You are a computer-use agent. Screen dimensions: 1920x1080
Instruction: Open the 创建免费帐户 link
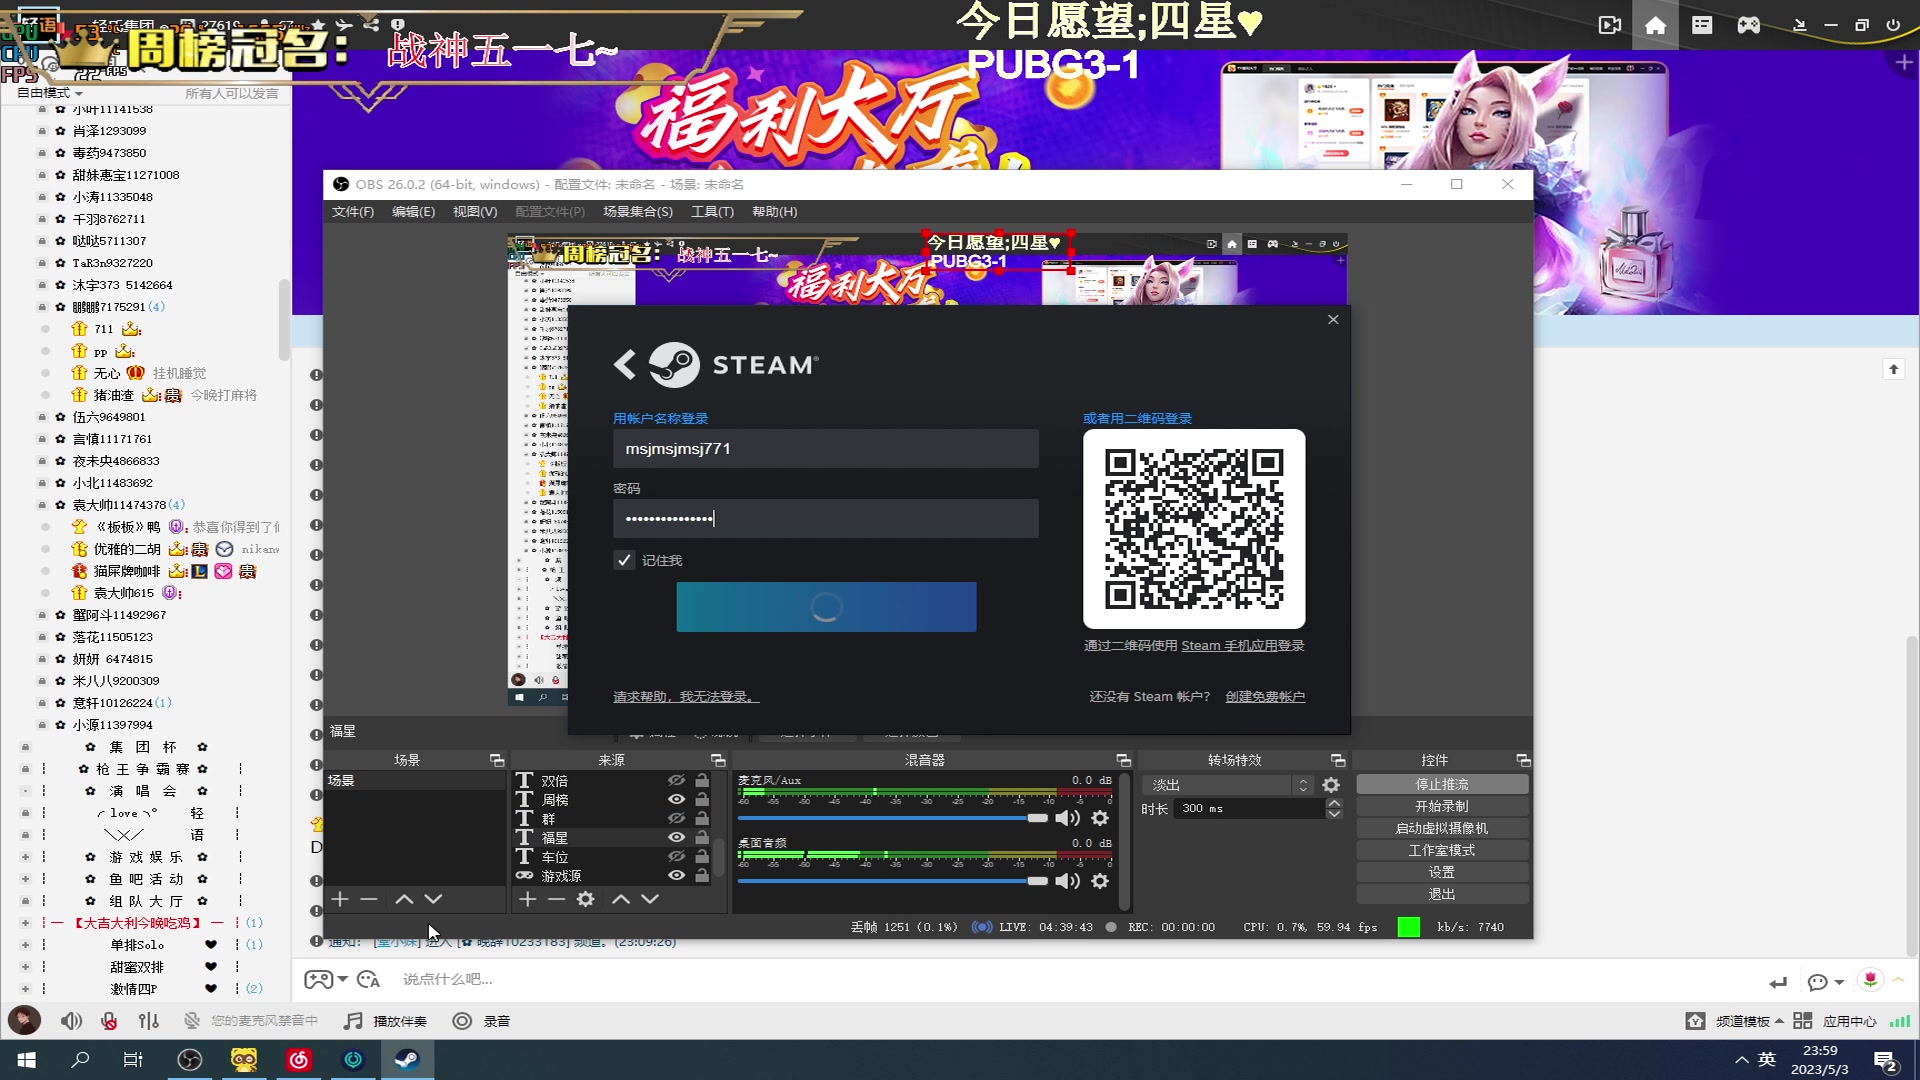(x=1265, y=697)
